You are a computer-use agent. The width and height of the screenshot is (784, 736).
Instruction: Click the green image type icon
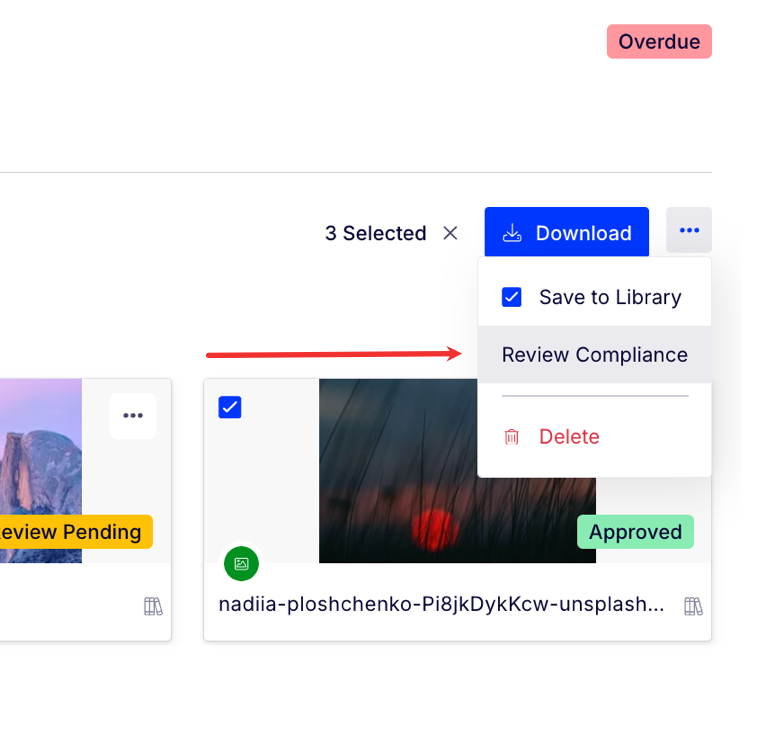coord(242,564)
